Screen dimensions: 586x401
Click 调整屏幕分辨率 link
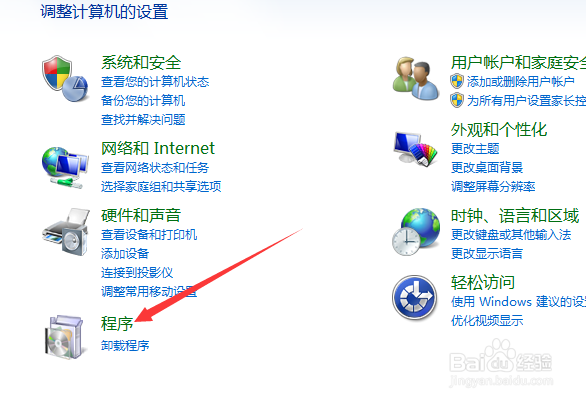493,186
